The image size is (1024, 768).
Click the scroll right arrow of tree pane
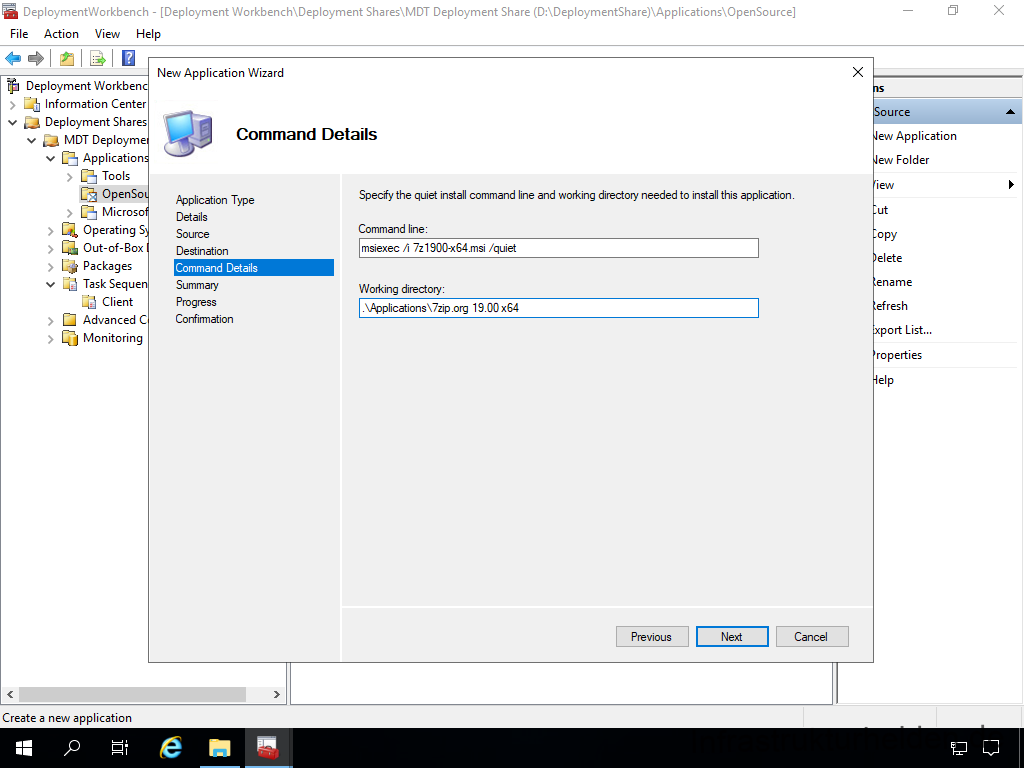pos(277,694)
